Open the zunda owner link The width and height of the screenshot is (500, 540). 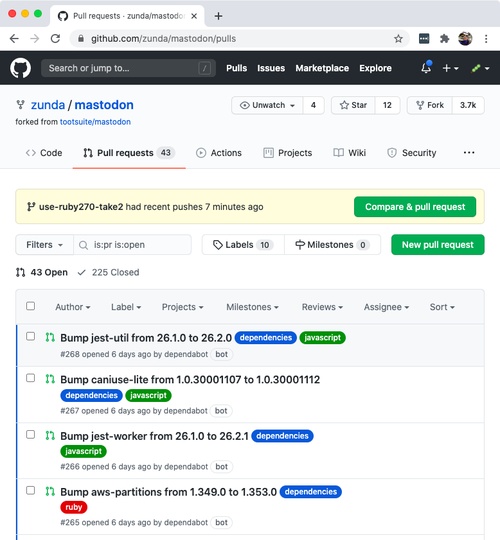pos(48,105)
